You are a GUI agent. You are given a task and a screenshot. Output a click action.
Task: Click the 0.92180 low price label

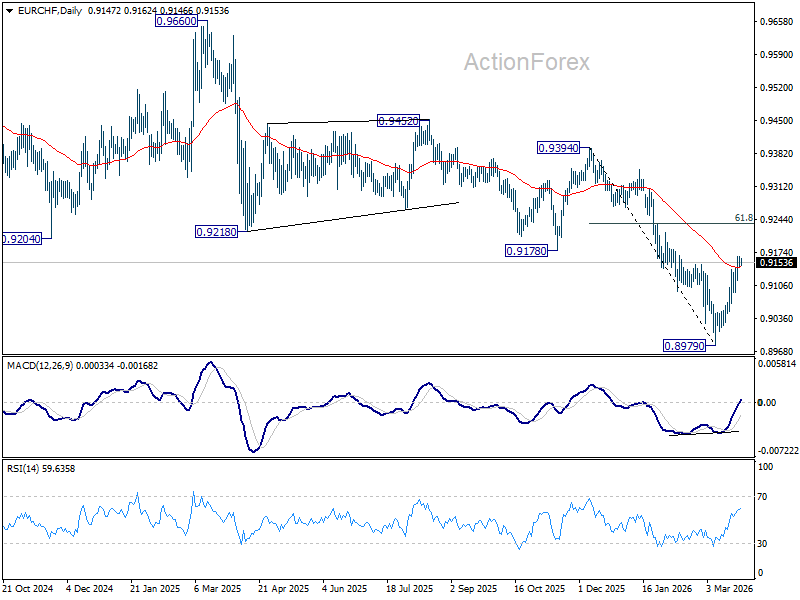pyautogui.click(x=216, y=232)
